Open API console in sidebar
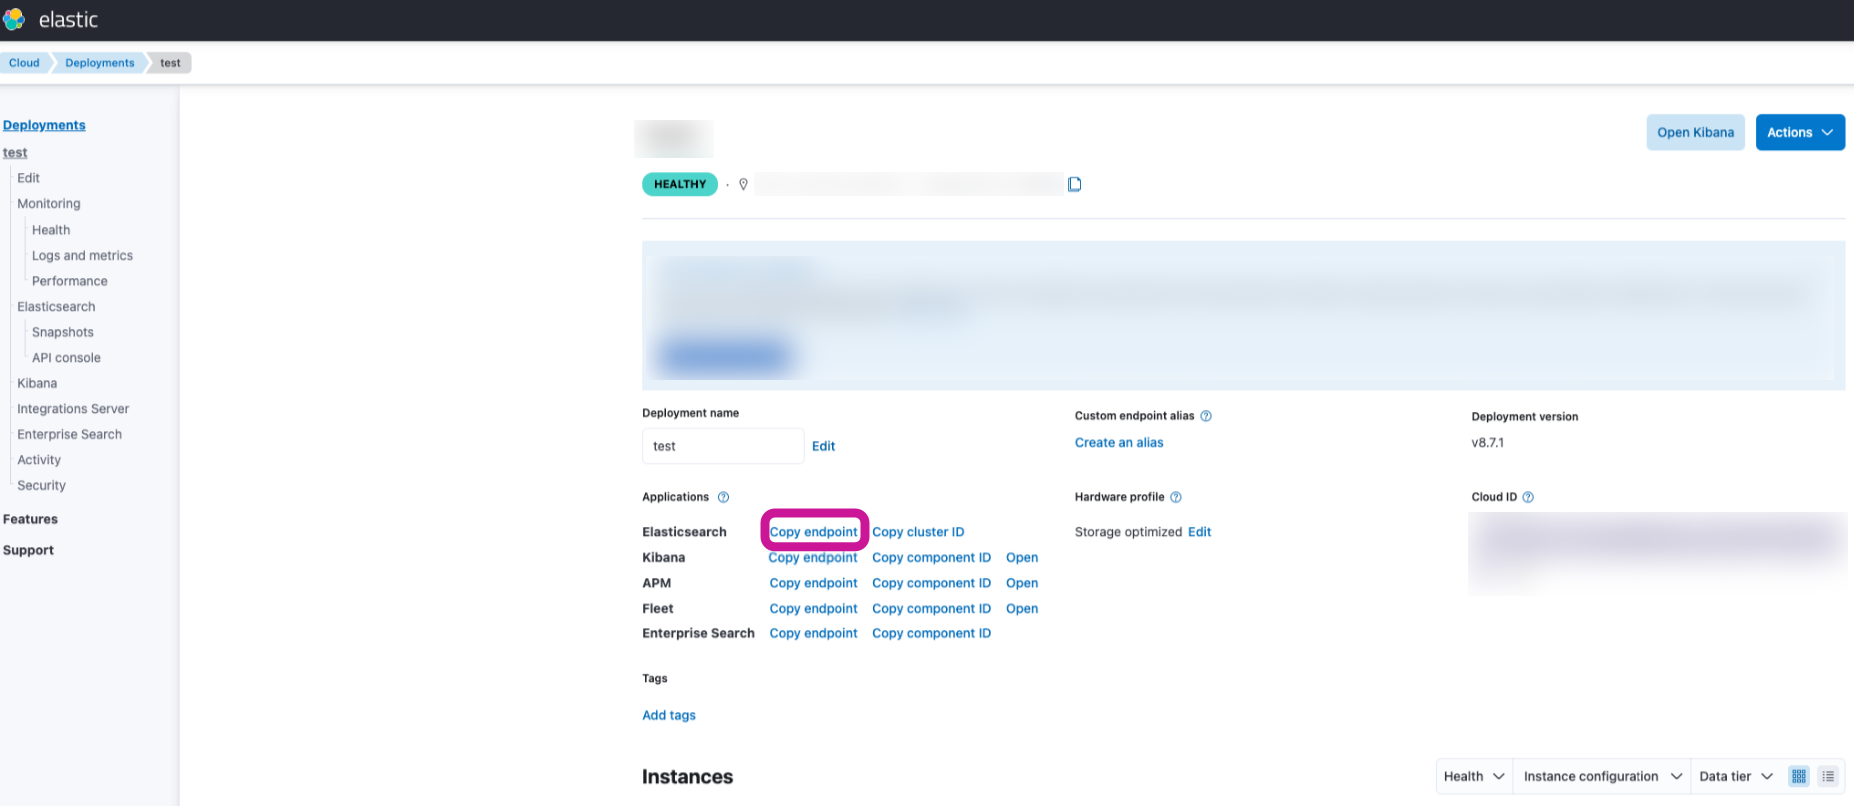This screenshot has height=806, width=1854. pos(66,358)
